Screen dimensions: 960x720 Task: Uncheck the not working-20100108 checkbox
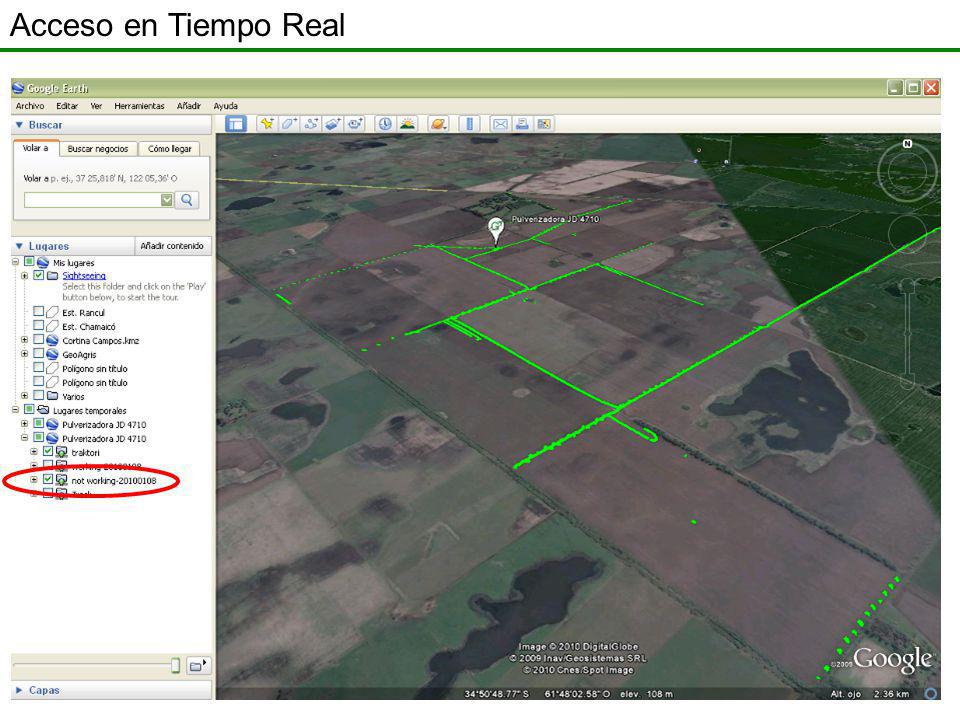pos(48,480)
